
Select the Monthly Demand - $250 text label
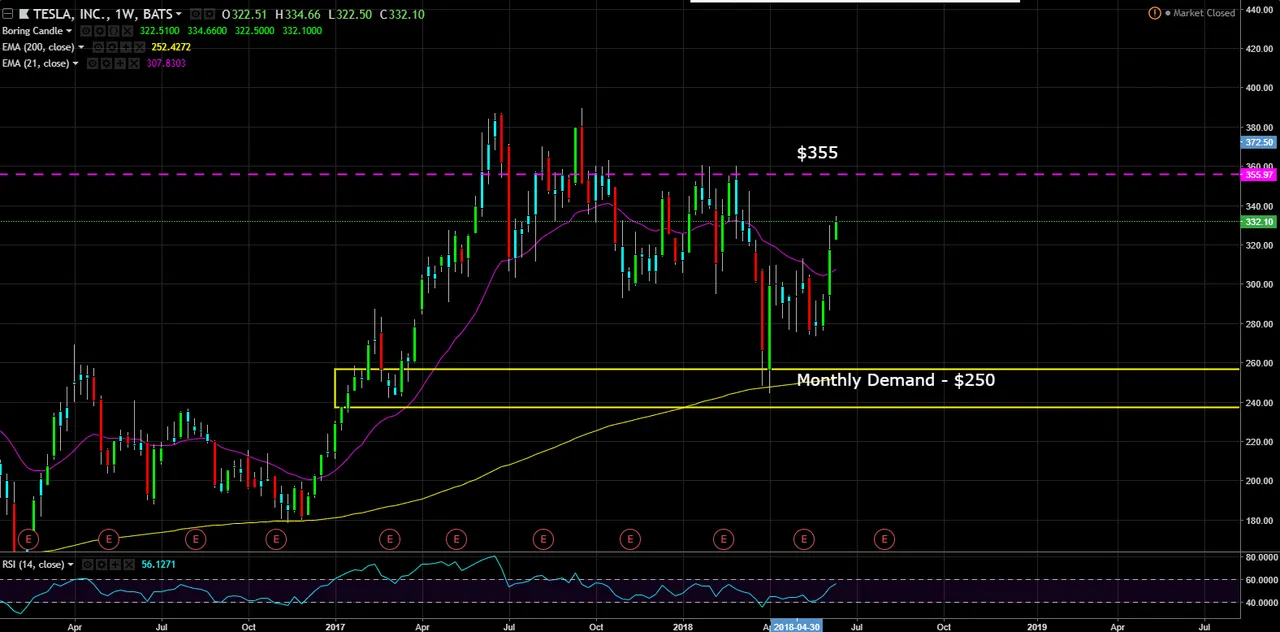click(x=895, y=380)
